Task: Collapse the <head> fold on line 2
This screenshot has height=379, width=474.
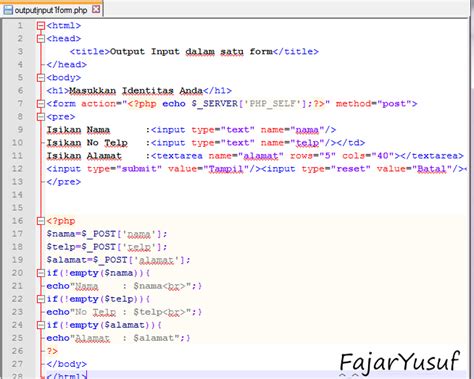Action: tap(41, 39)
